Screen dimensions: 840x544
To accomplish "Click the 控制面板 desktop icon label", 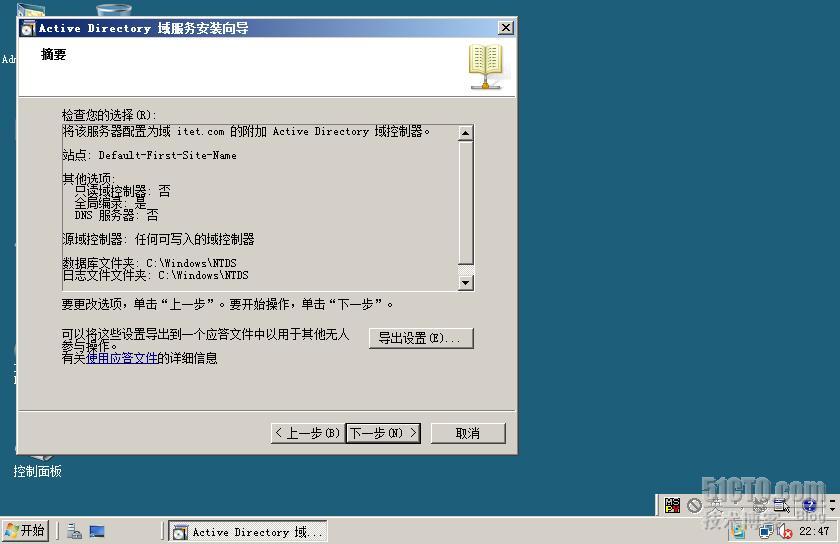I will [x=38, y=471].
